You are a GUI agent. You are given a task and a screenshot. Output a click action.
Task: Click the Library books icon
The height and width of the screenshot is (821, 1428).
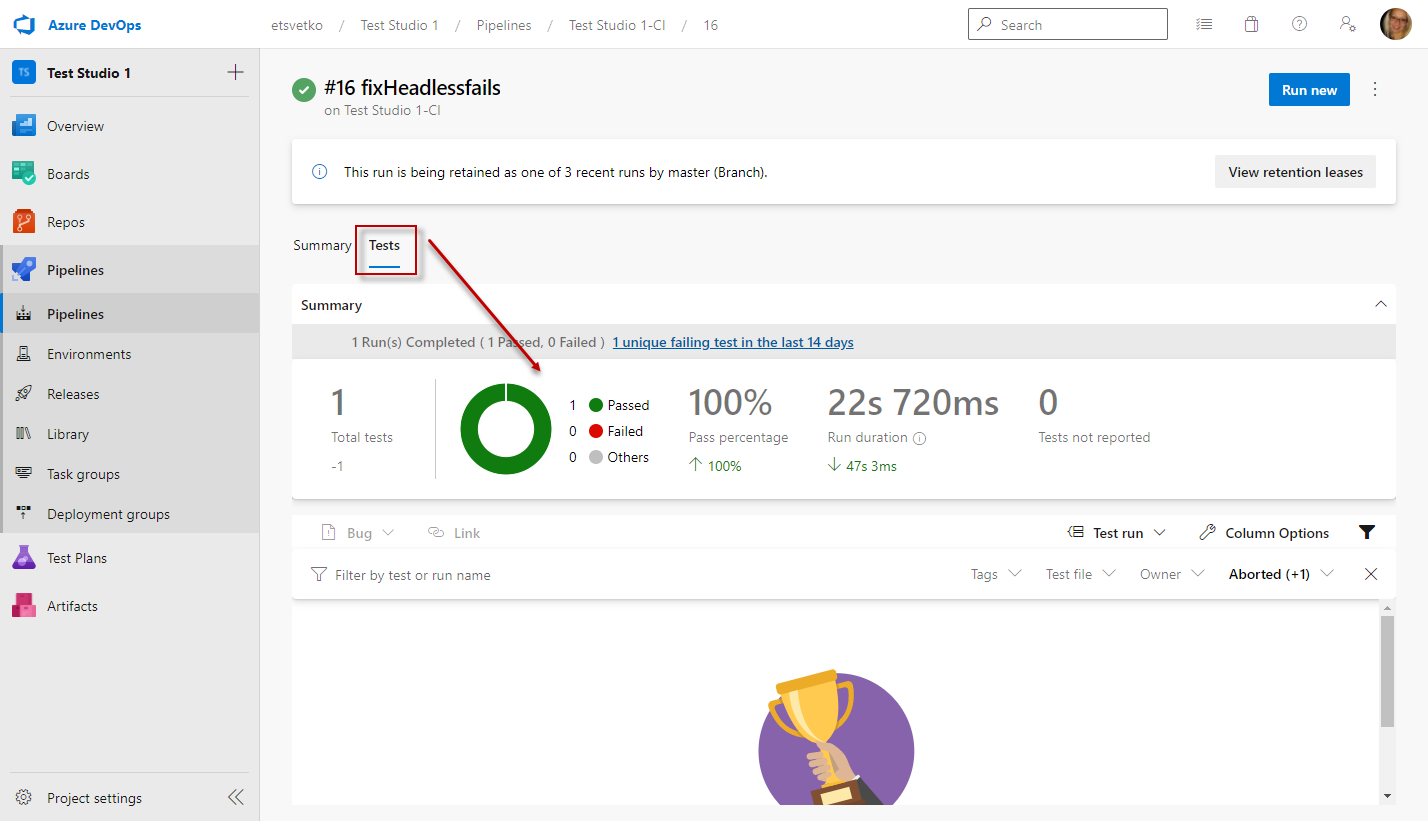tap(24, 434)
